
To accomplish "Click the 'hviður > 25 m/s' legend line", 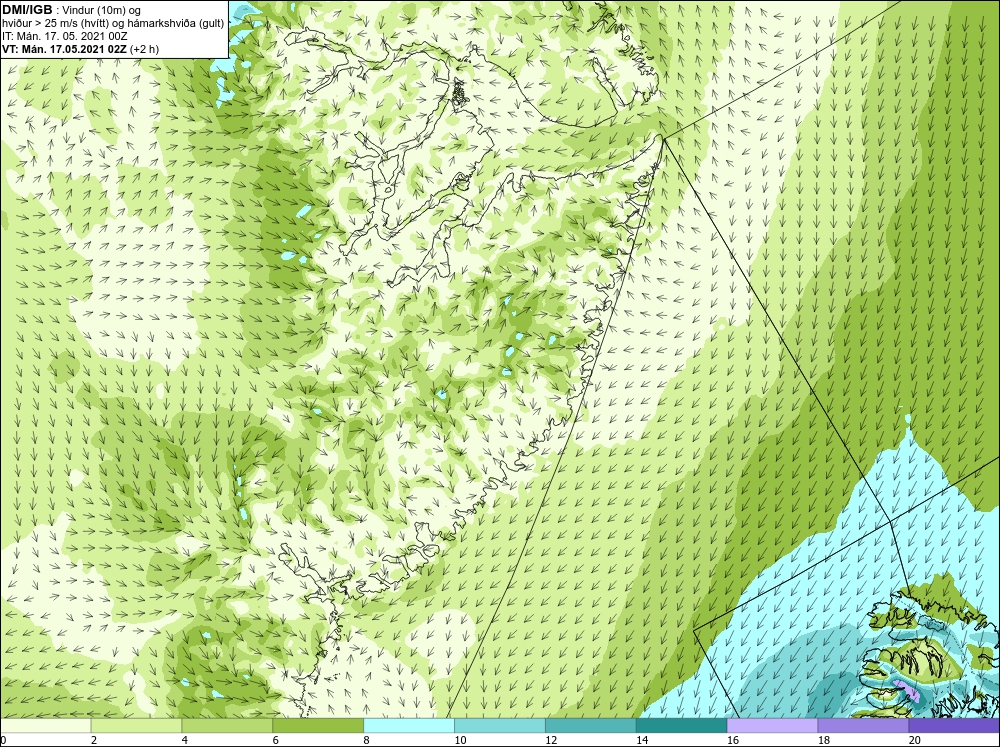I will (113, 24).
